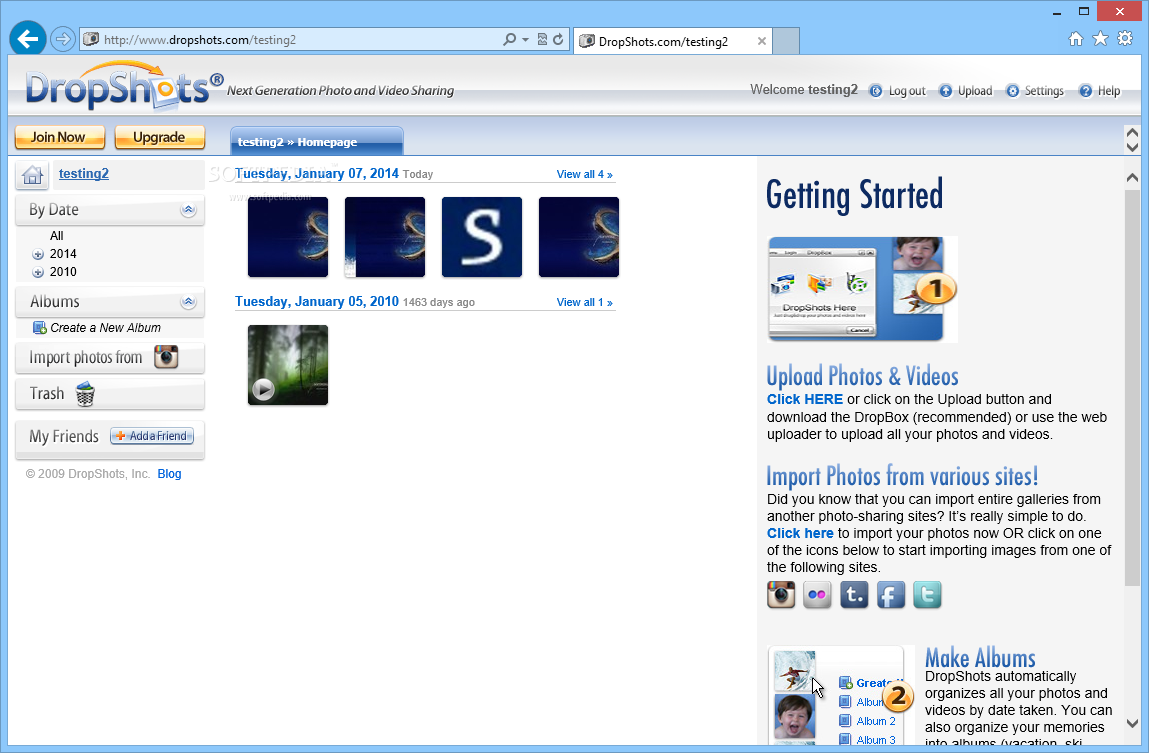Select All under By Date
1149x753 pixels.
(x=56, y=236)
